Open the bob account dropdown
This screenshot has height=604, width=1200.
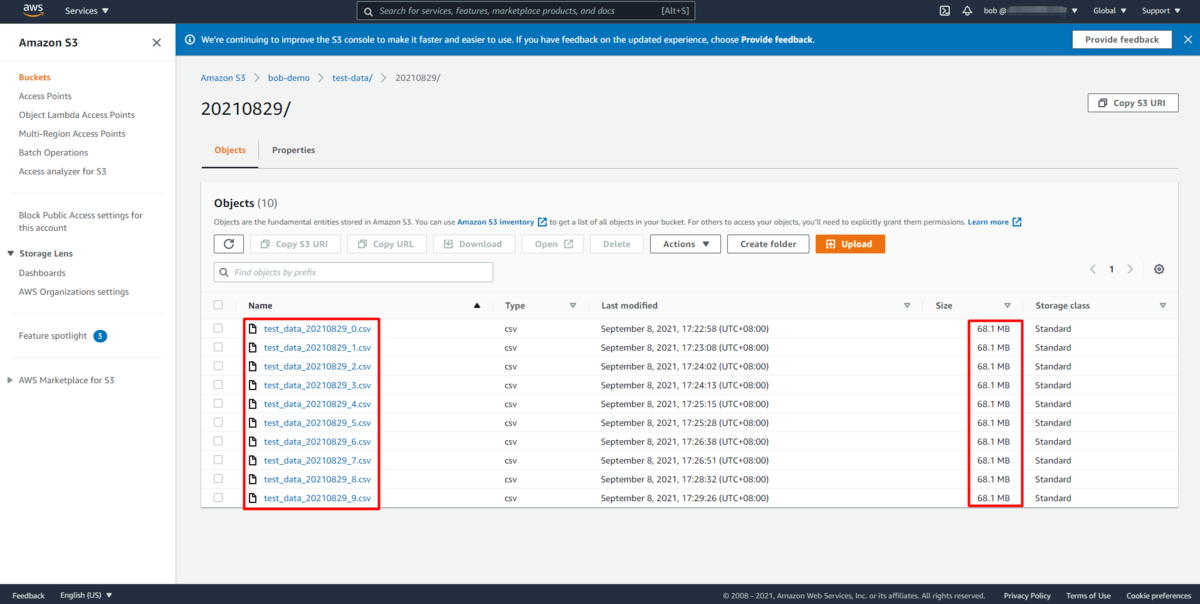[x=1030, y=11]
